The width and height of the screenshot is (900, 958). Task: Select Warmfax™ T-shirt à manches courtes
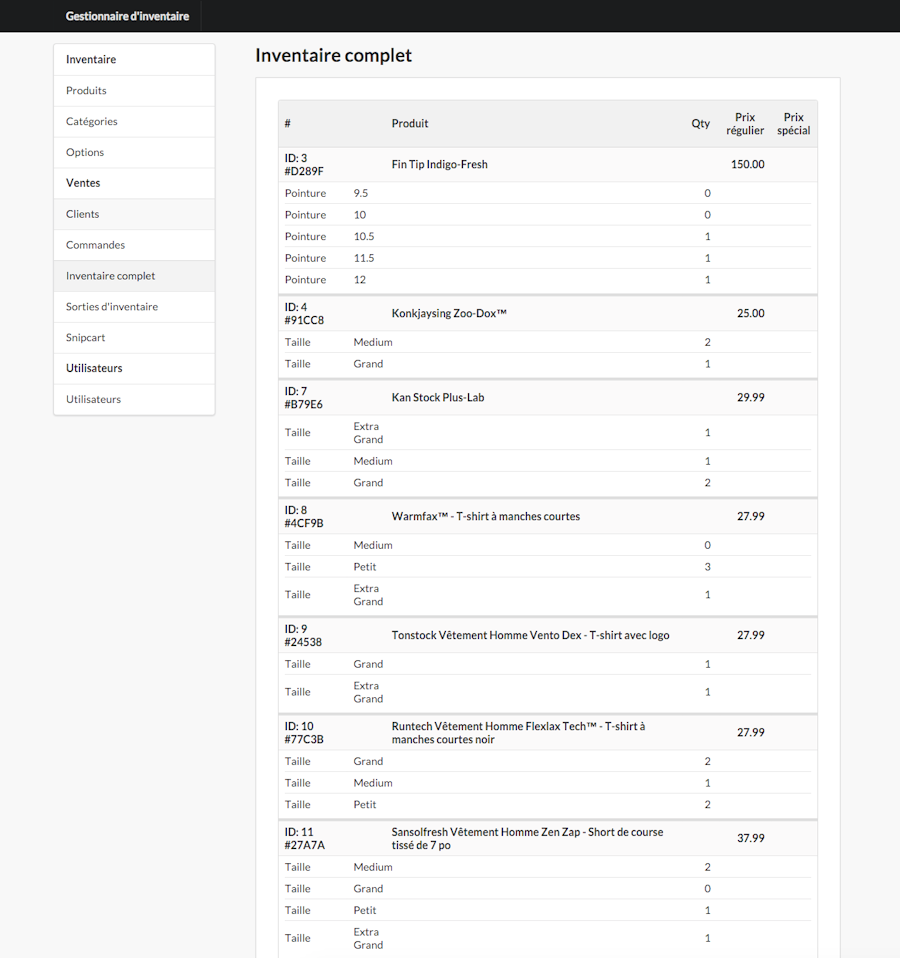(x=486, y=516)
